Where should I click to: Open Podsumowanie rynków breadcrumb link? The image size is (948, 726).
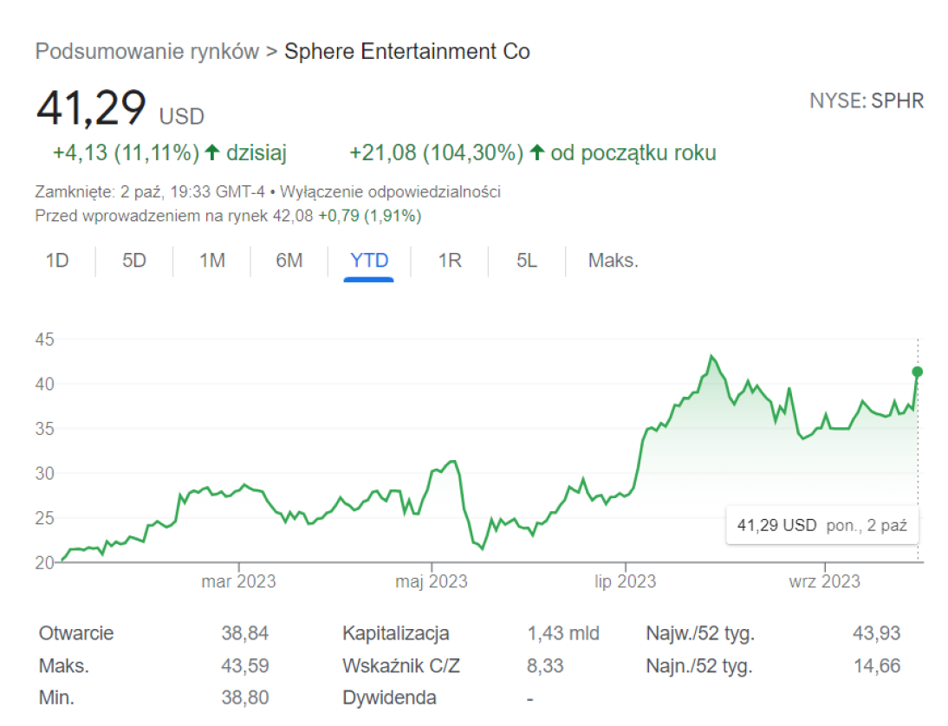click(147, 51)
